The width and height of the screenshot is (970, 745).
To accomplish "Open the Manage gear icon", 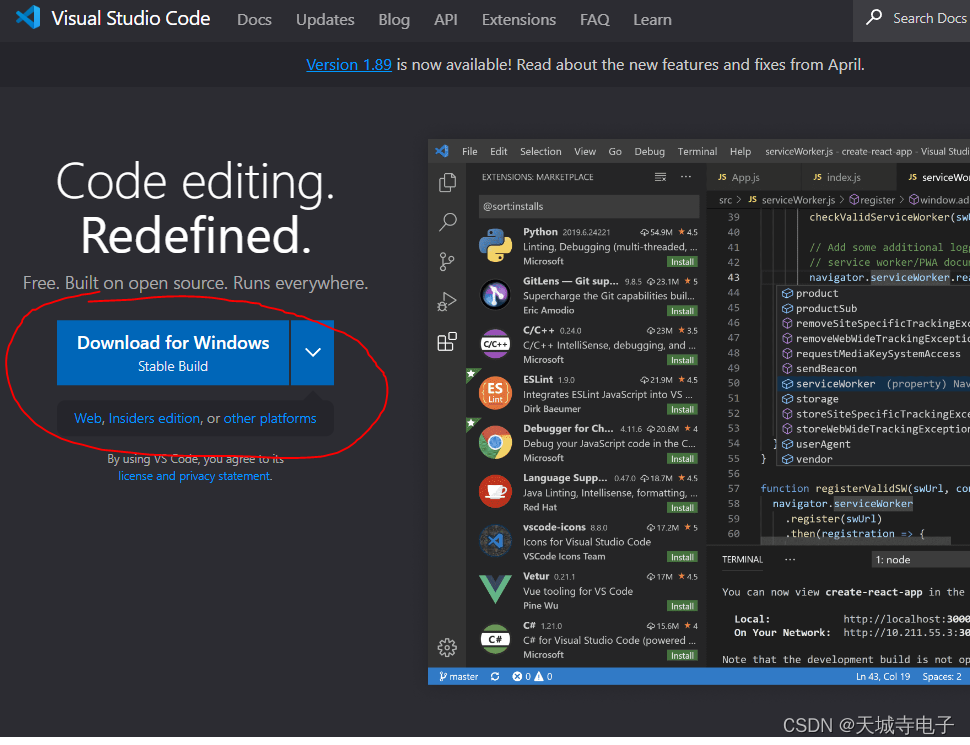I will tap(447, 648).
